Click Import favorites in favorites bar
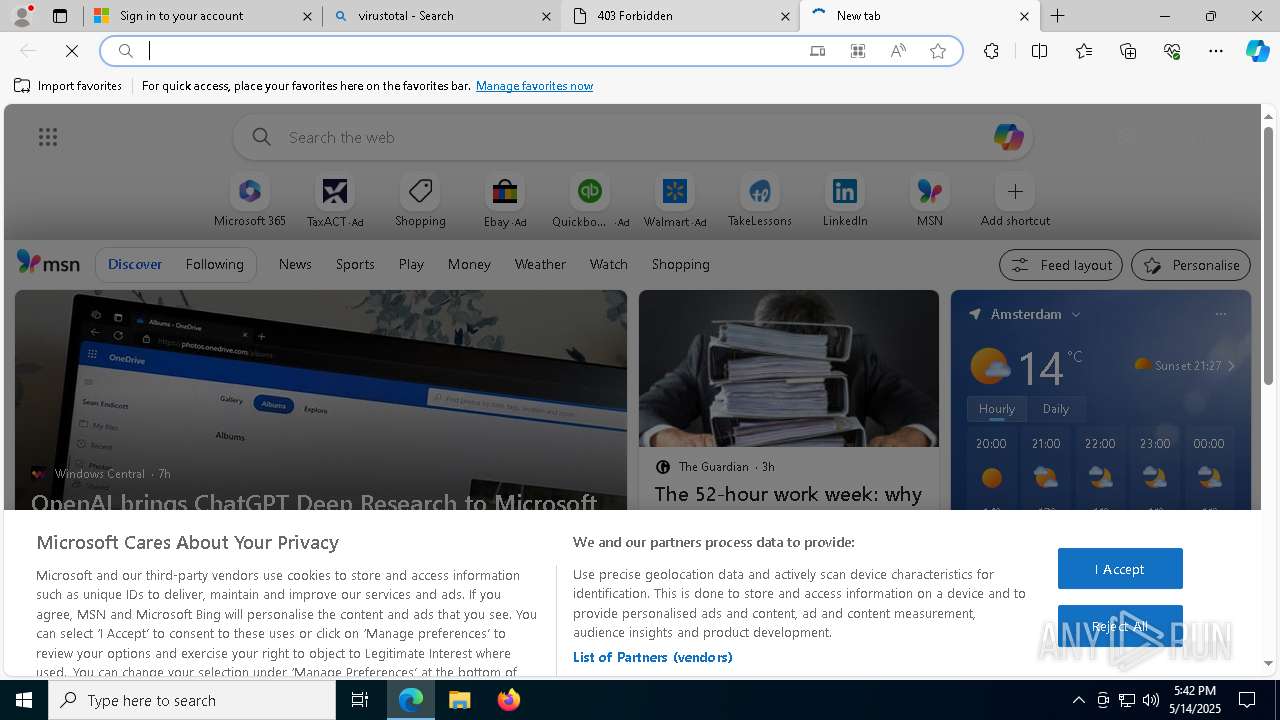This screenshot has height=720, width=1280. (x=68, y=86)
